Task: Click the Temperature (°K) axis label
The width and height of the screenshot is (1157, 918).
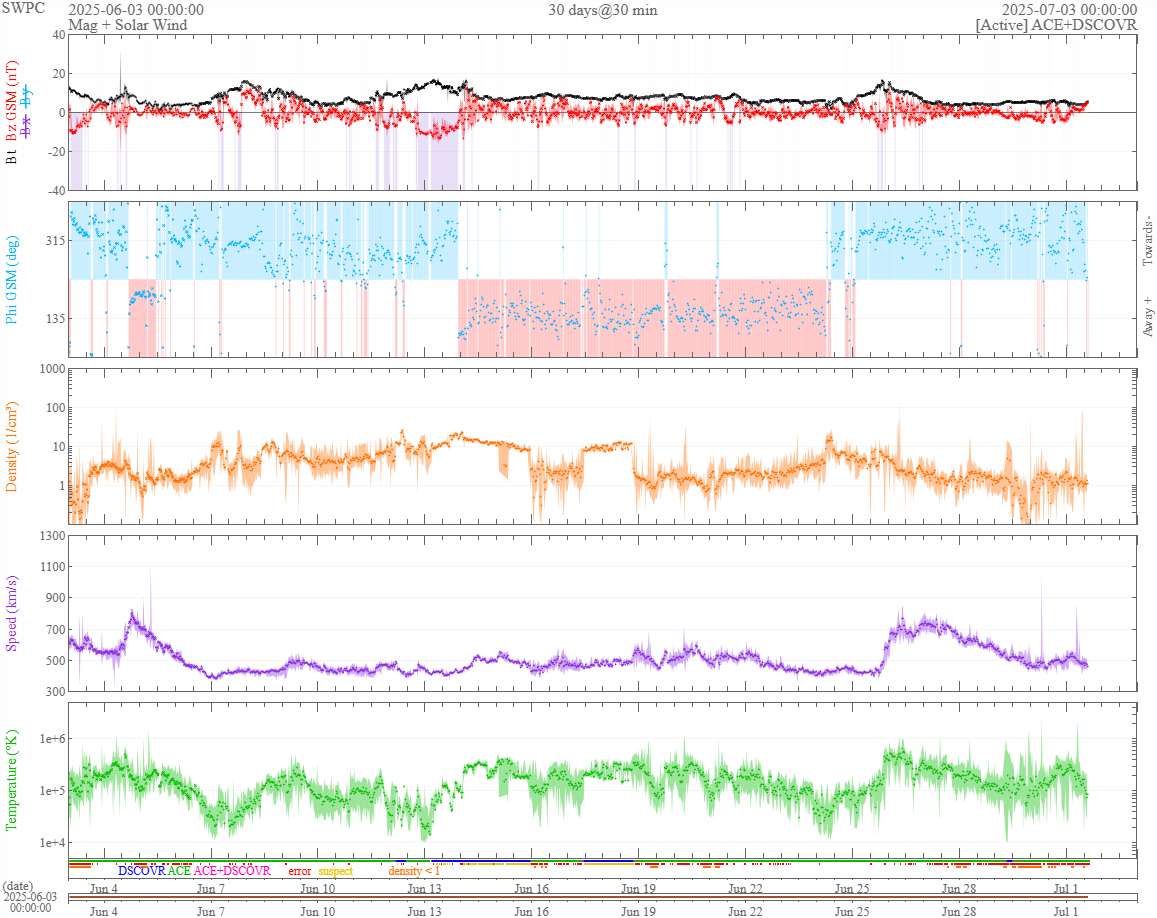Action: pyautogui.click(x=11, y=780)
